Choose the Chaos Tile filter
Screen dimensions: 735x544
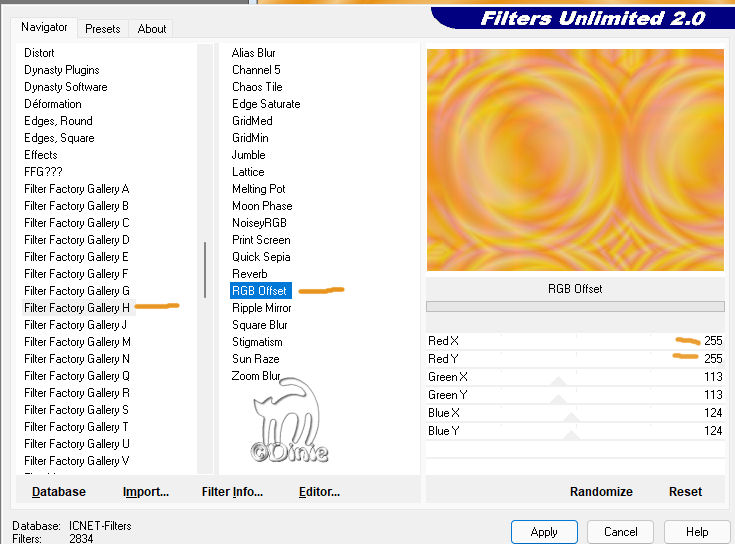(x=257, y=87)
